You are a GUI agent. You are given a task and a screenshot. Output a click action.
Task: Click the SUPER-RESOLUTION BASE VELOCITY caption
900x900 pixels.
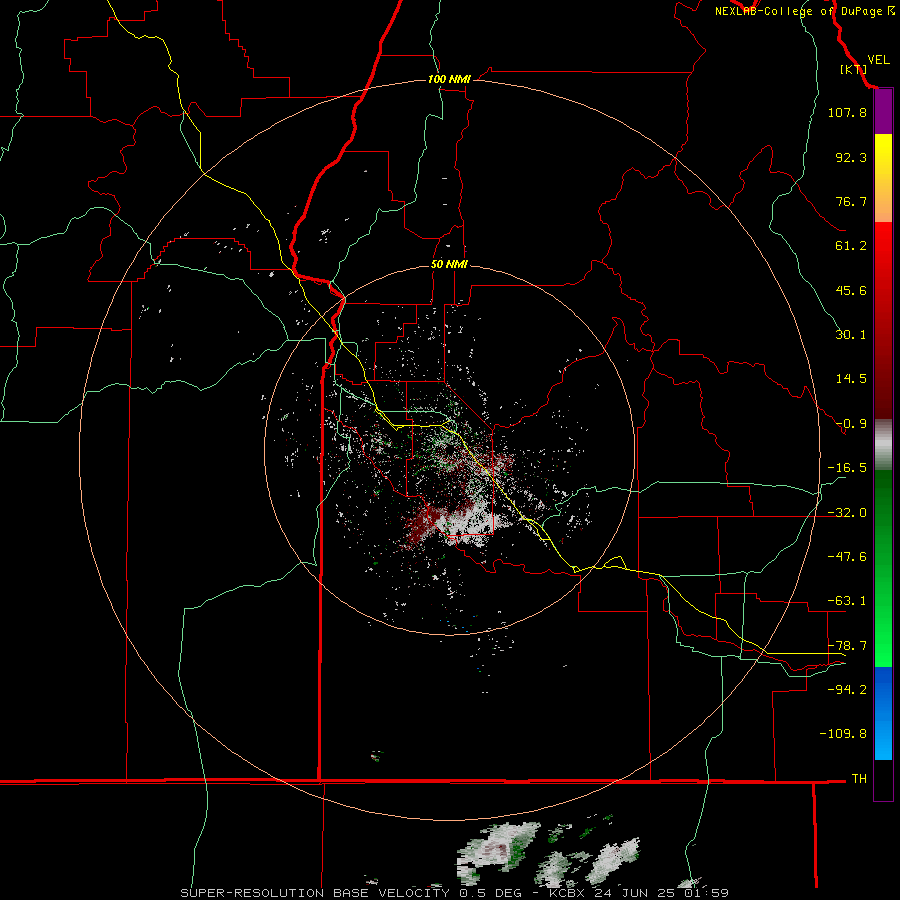(317, 893)
